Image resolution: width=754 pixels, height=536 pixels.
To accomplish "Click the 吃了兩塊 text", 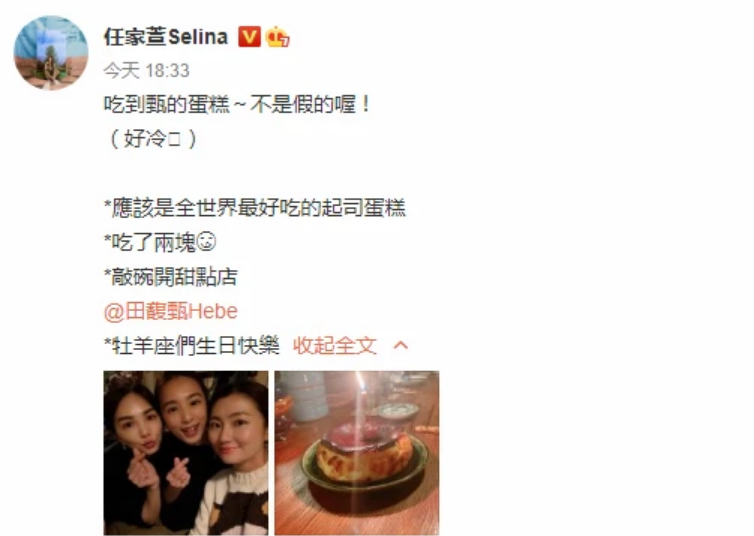I will [150, 242].
